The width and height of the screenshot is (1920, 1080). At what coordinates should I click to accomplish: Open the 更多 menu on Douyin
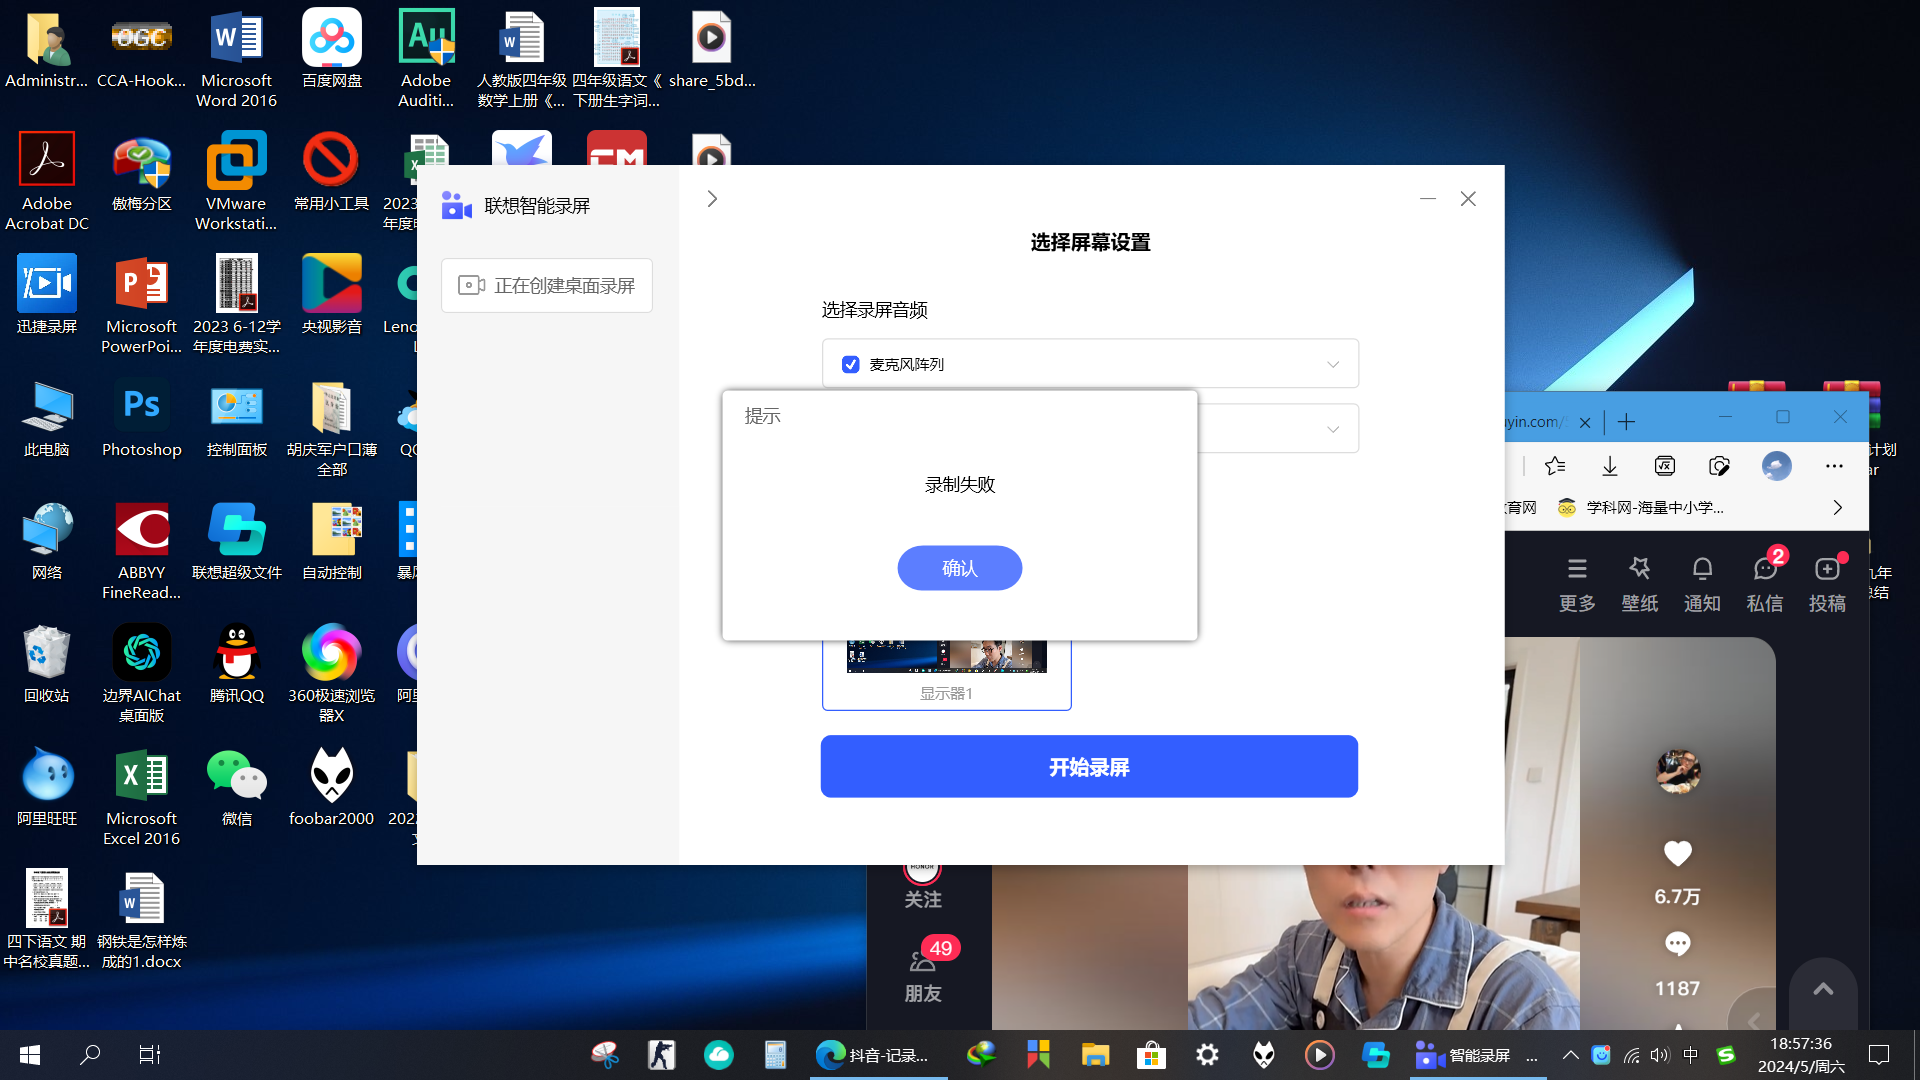tap(1577, 584)
